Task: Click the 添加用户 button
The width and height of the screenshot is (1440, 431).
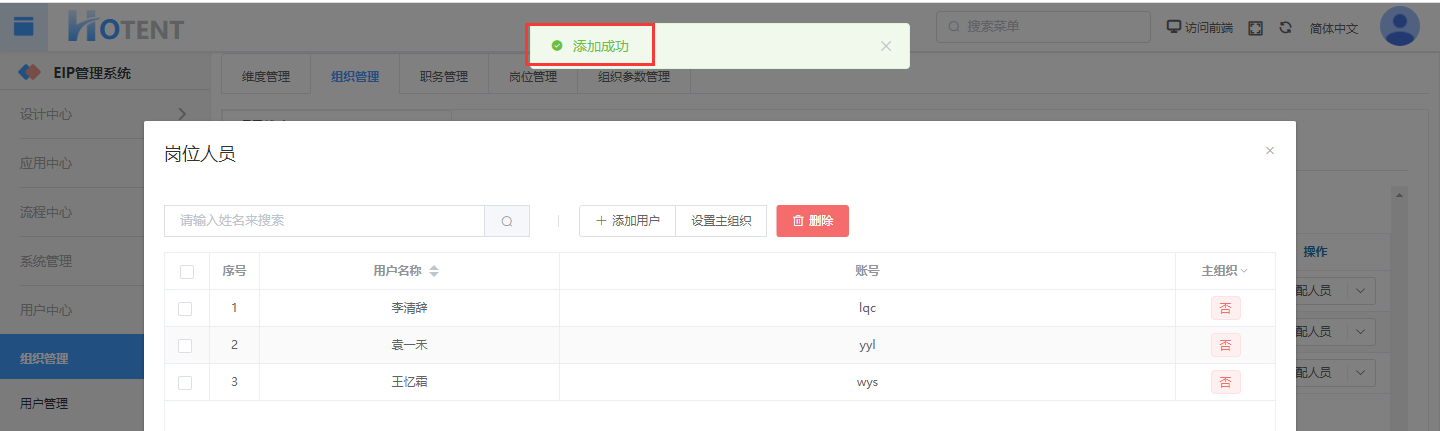Action: (x=627, y=221)
